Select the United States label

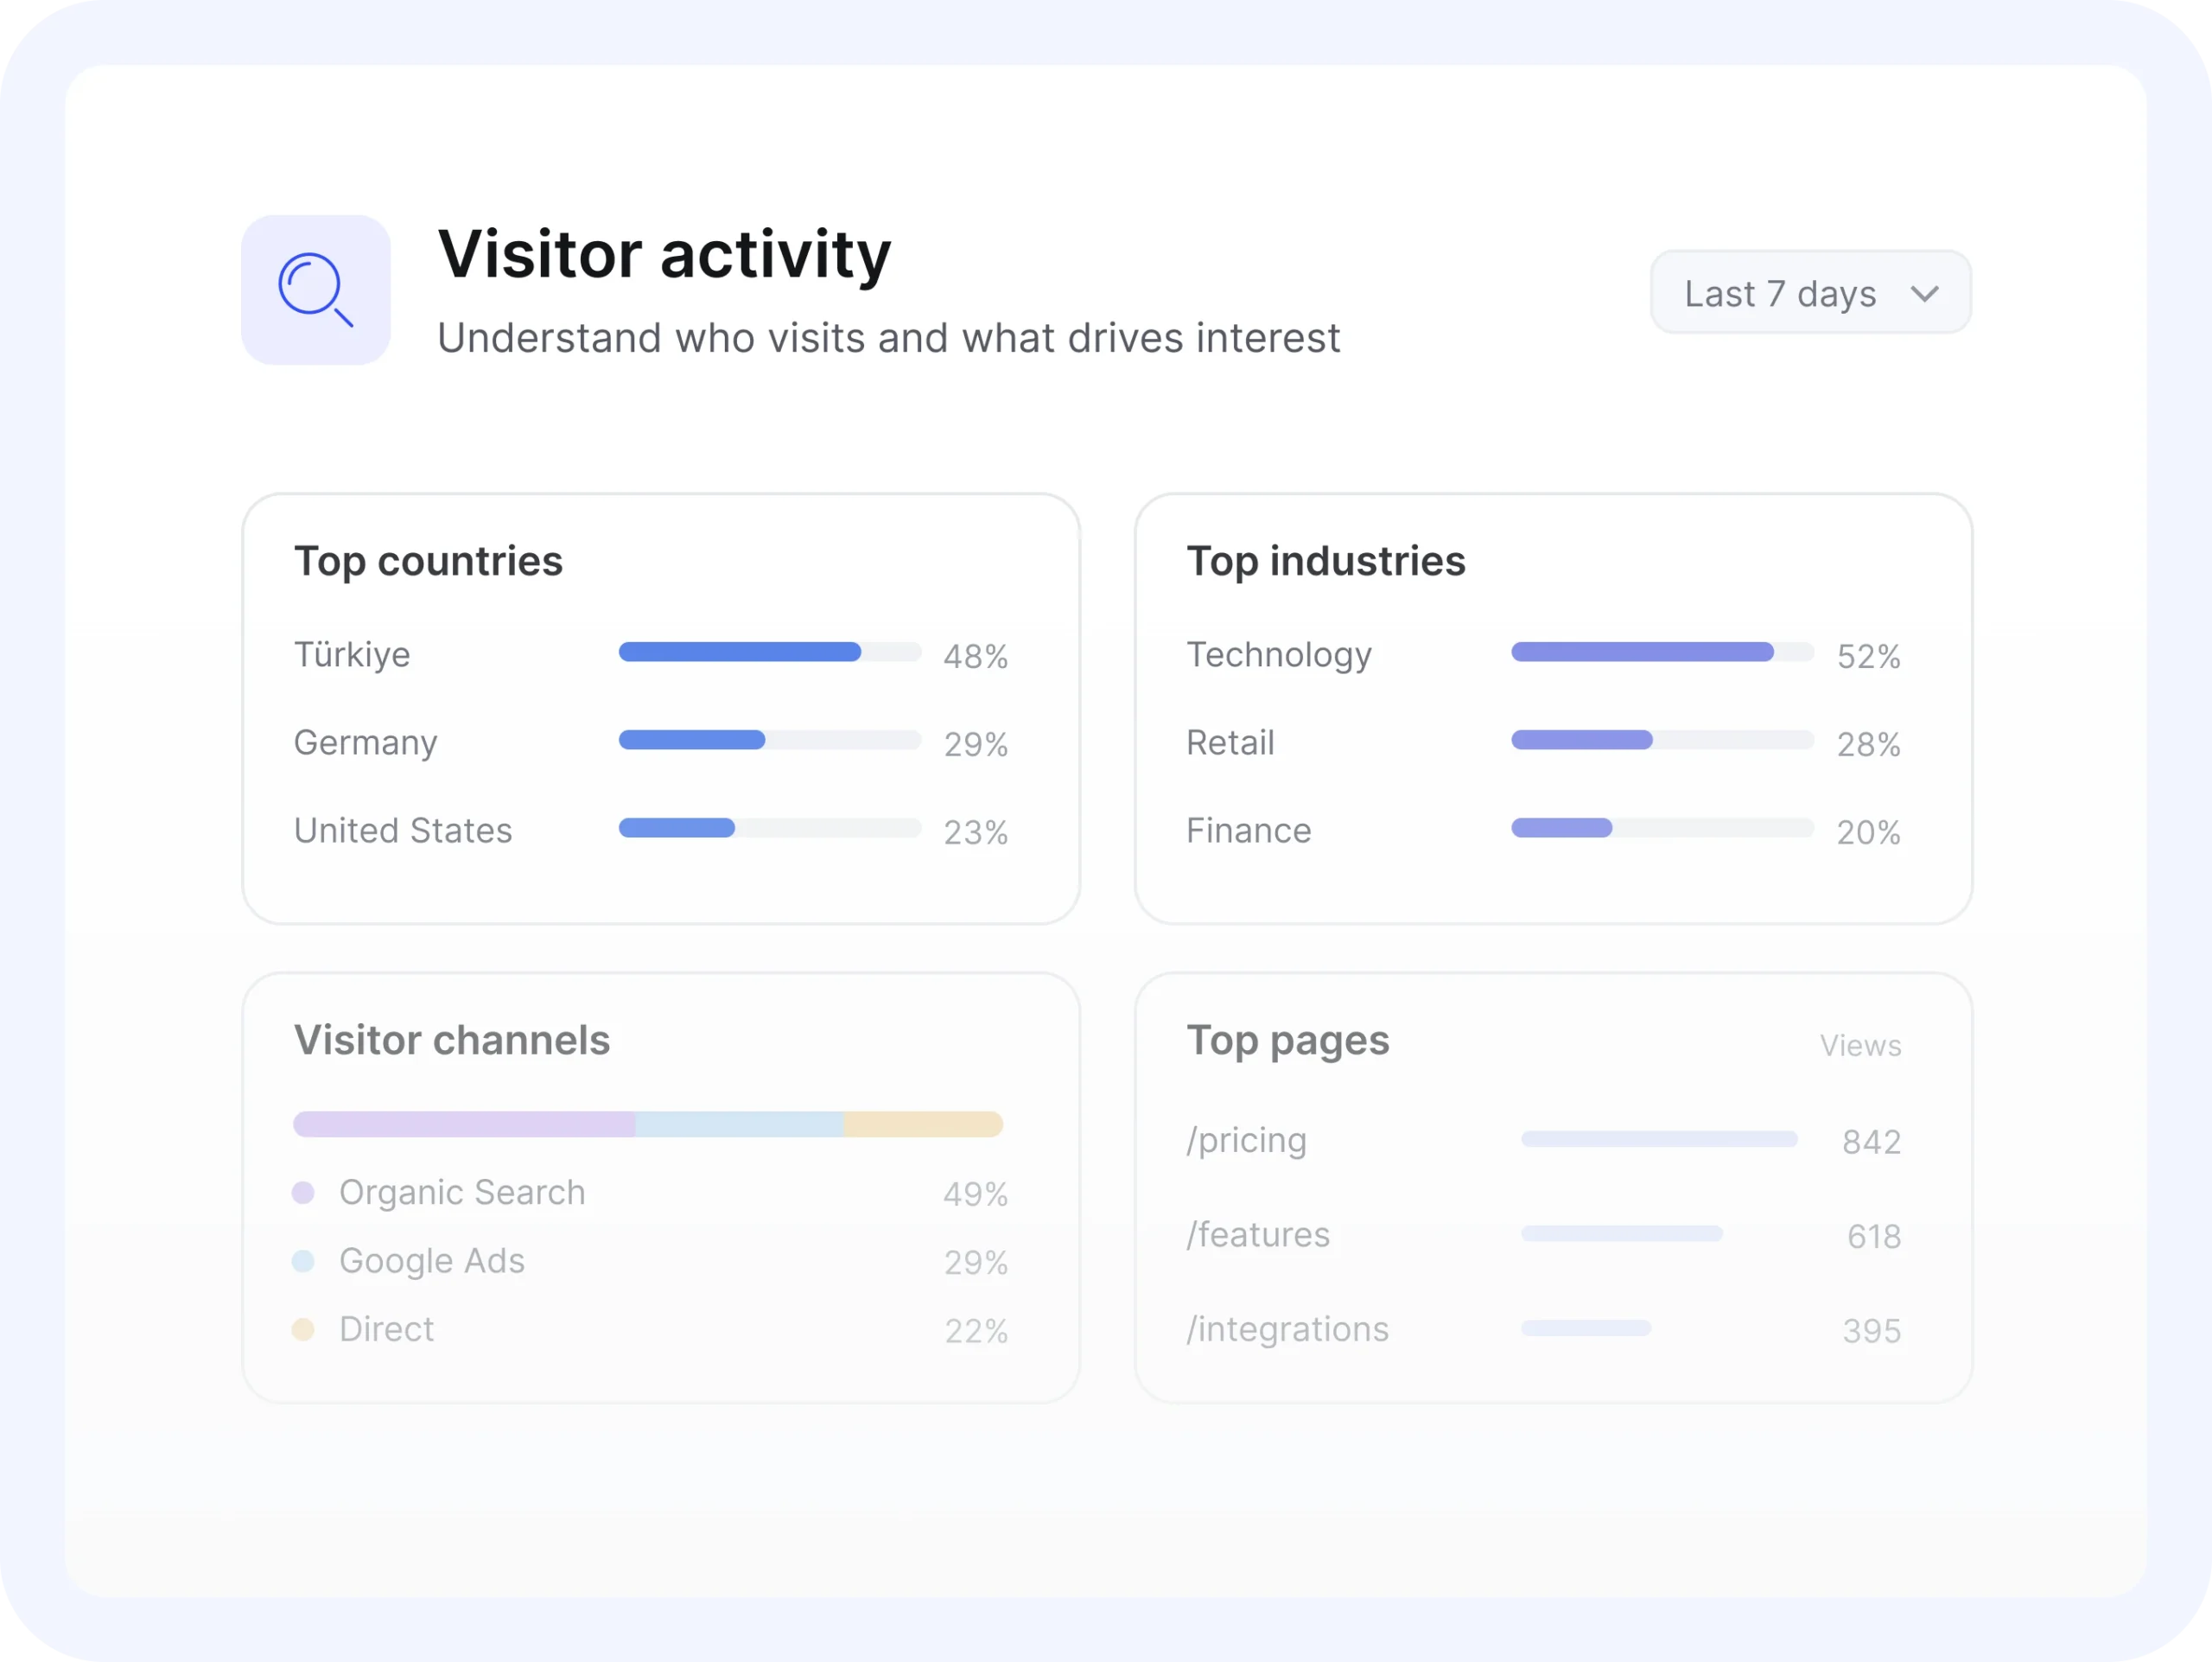point(403,831)
